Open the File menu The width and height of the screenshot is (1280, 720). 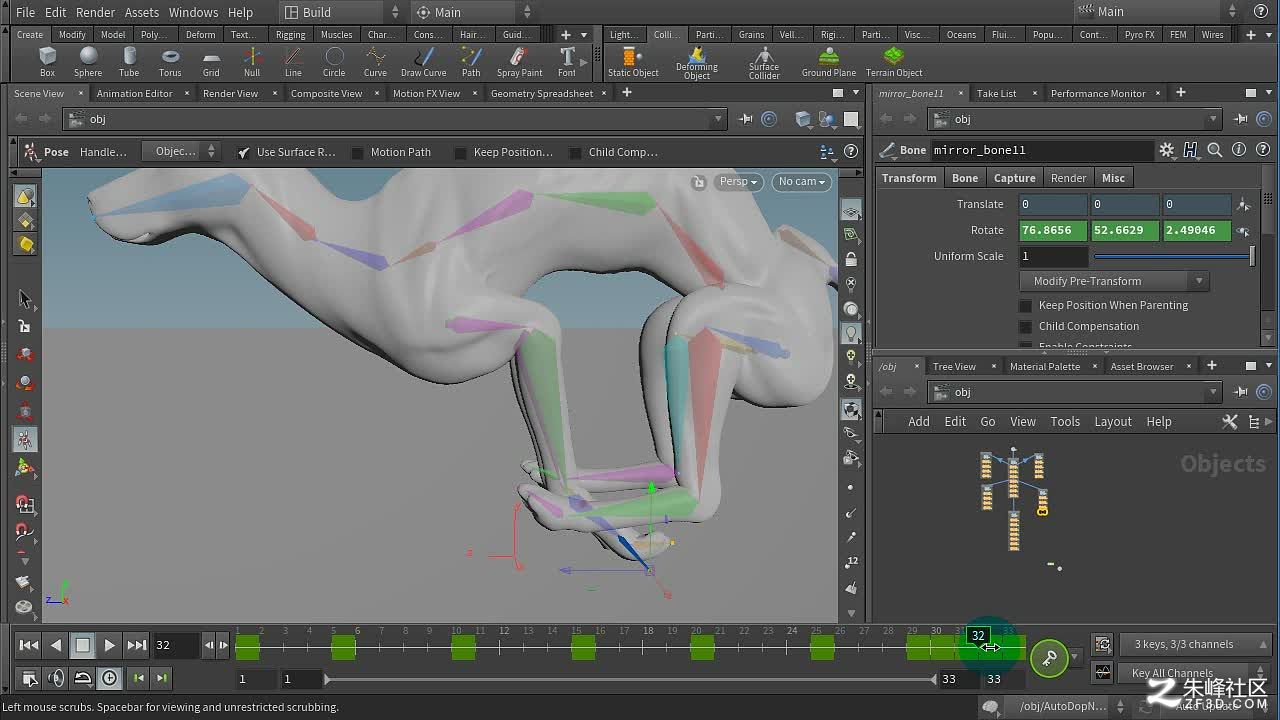25,12
